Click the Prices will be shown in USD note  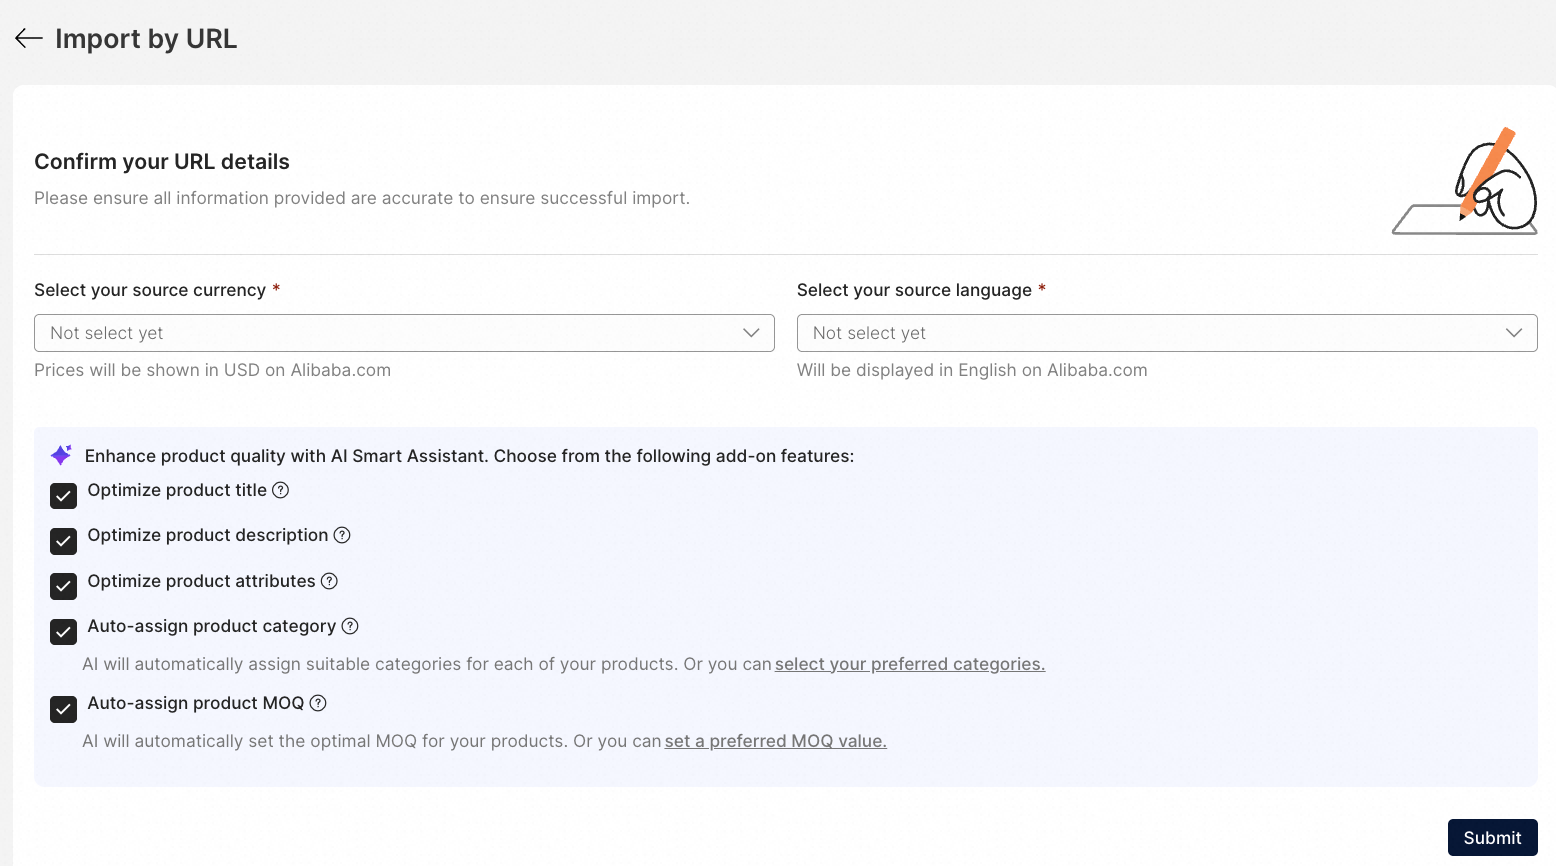click(x=212, y=370)
